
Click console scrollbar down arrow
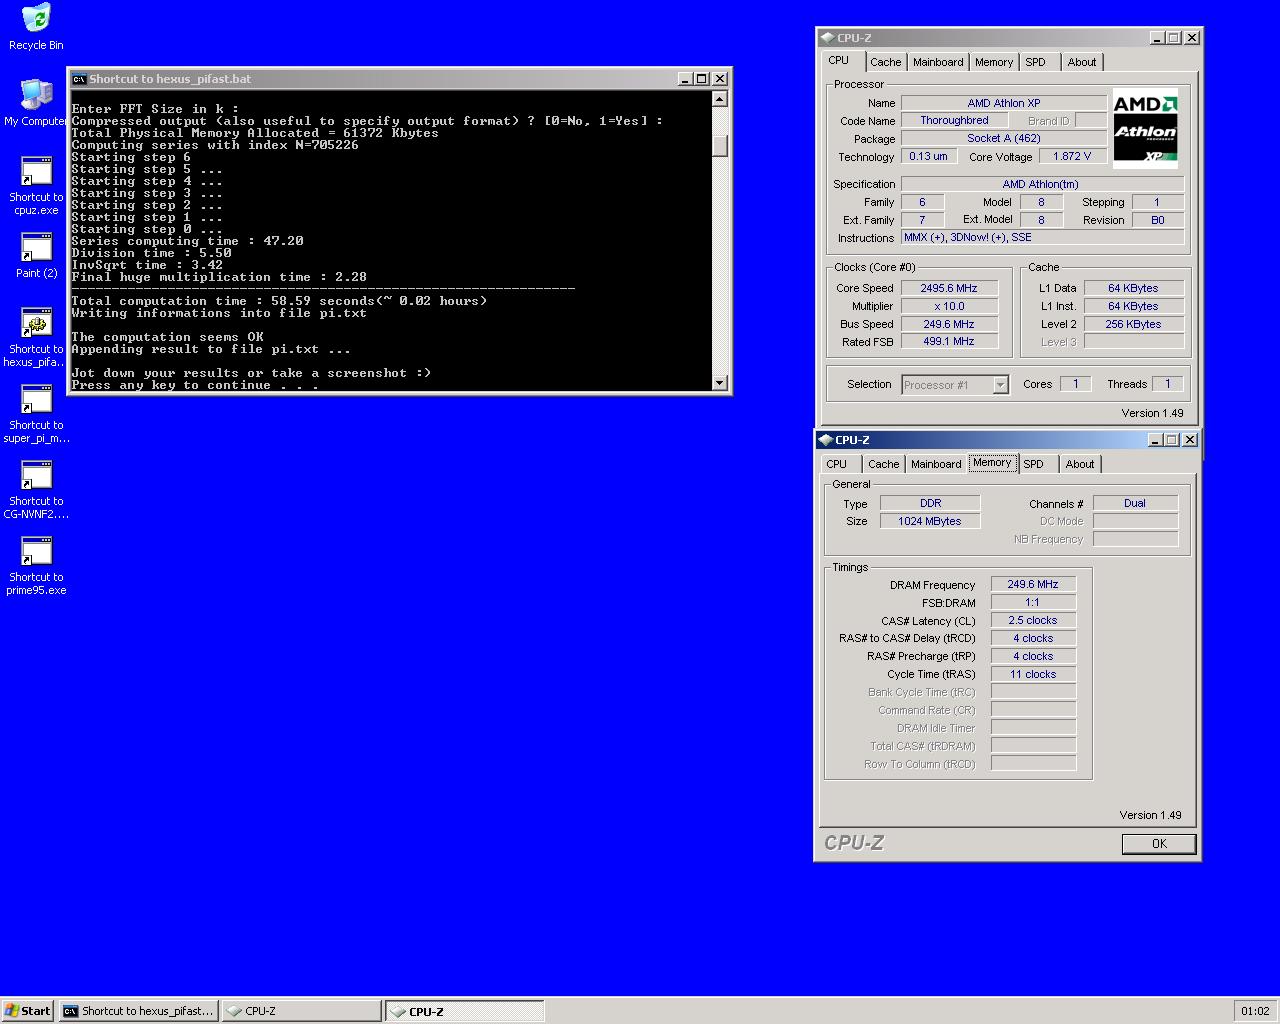[x=720, y=383]
